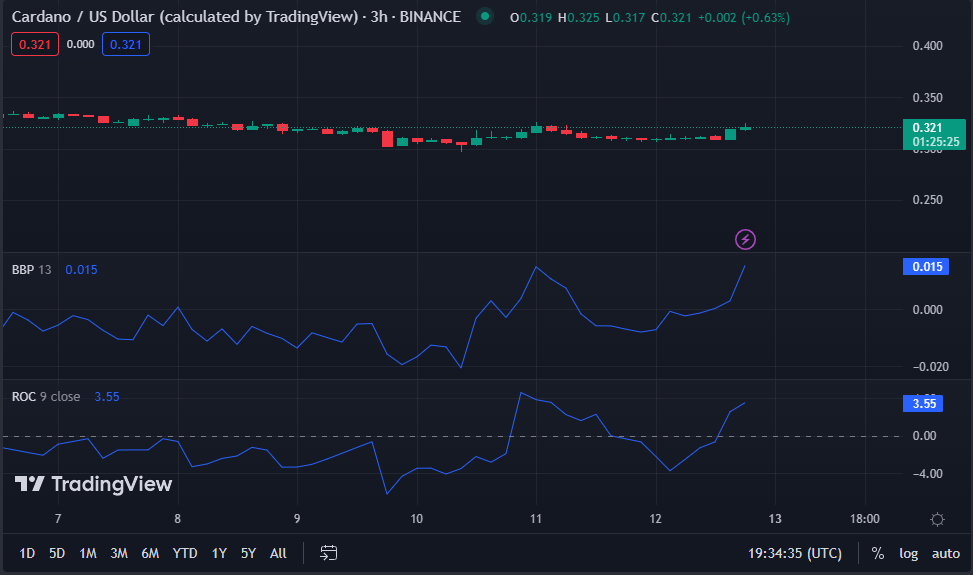Click the 19:34:35 (UTC) timezone clock

tap(795, 553)
